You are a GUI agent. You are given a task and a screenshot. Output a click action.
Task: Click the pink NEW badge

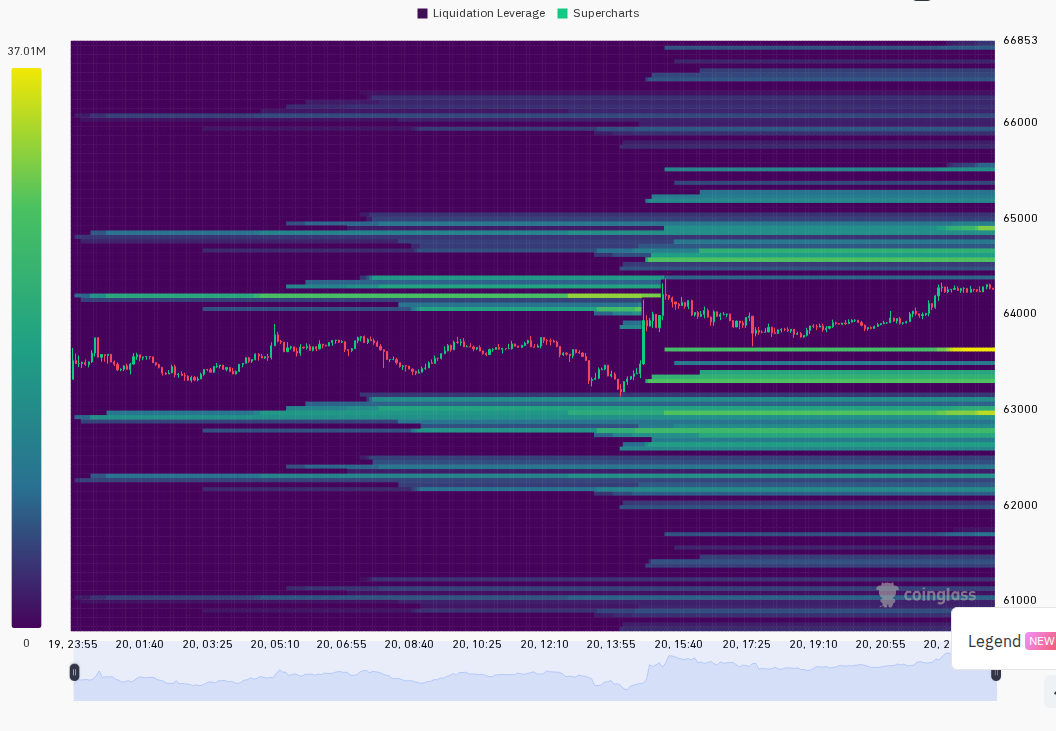(1041, 641)
